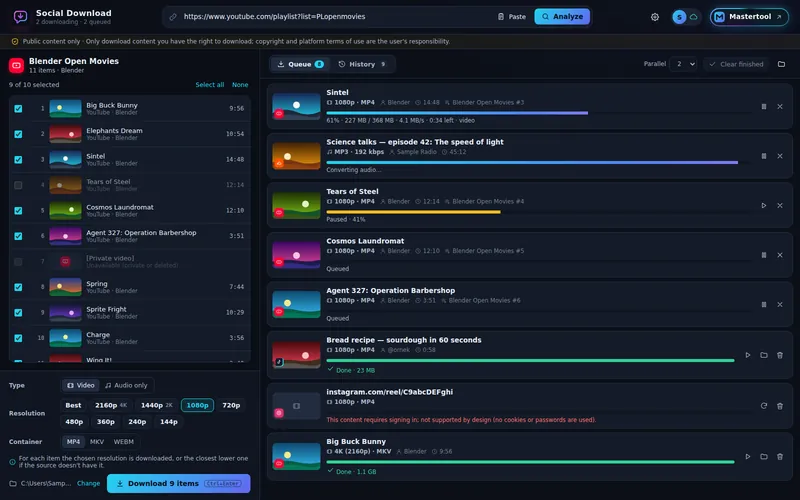Select Audio only download type
Screen dimensions: 800x500
(126, 385)
